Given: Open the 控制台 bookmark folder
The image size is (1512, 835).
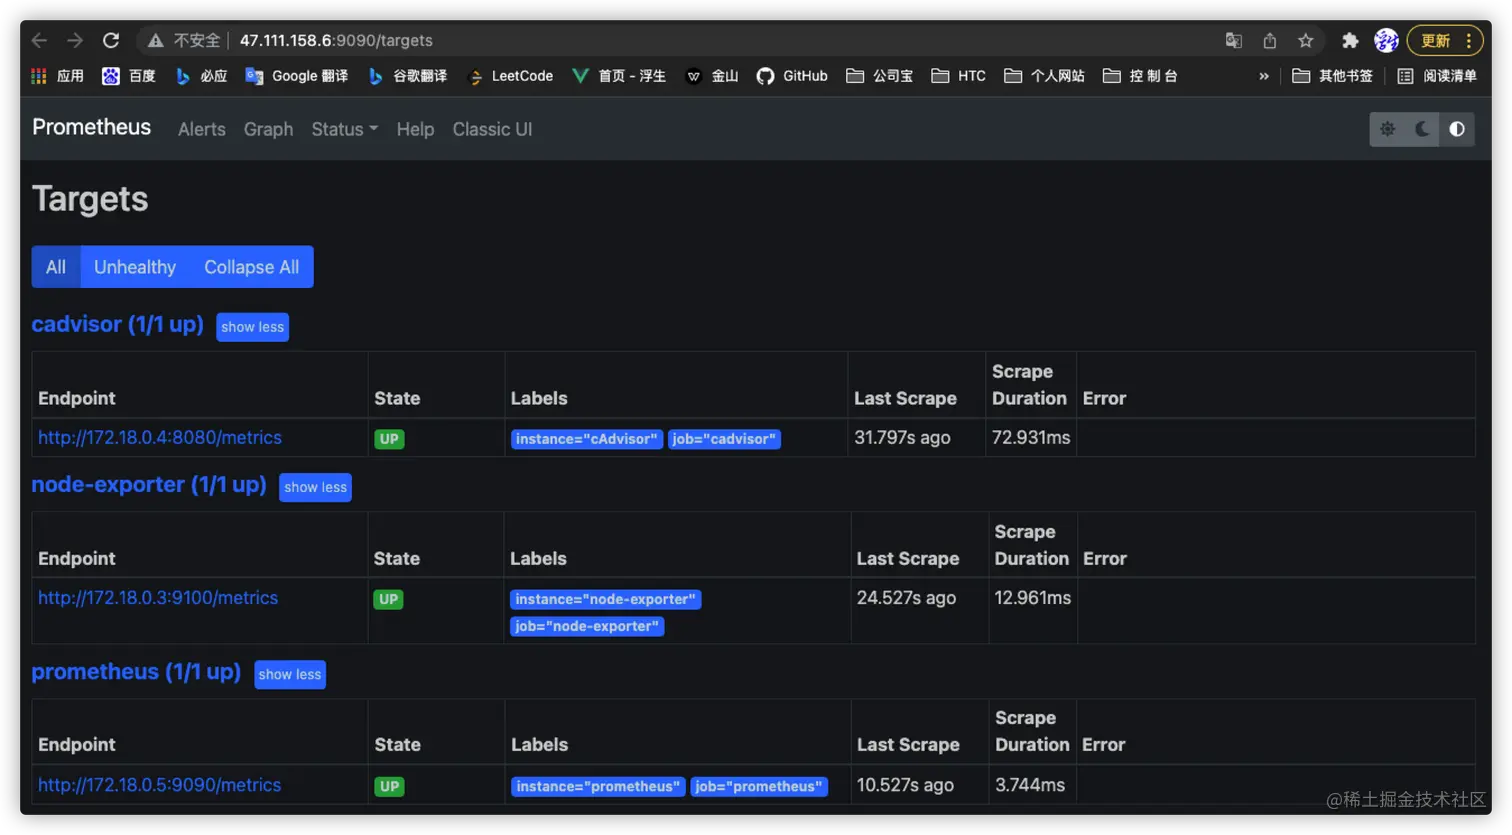Looking at the screenshot, I should coord(1141,76).
